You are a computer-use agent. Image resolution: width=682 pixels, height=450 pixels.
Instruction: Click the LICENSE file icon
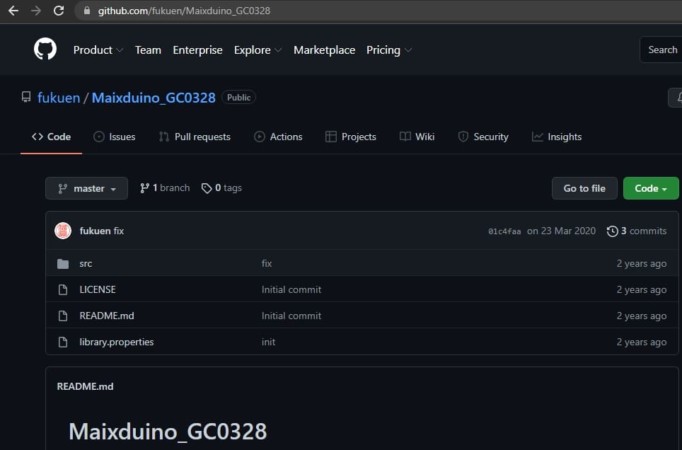[63, 290]
